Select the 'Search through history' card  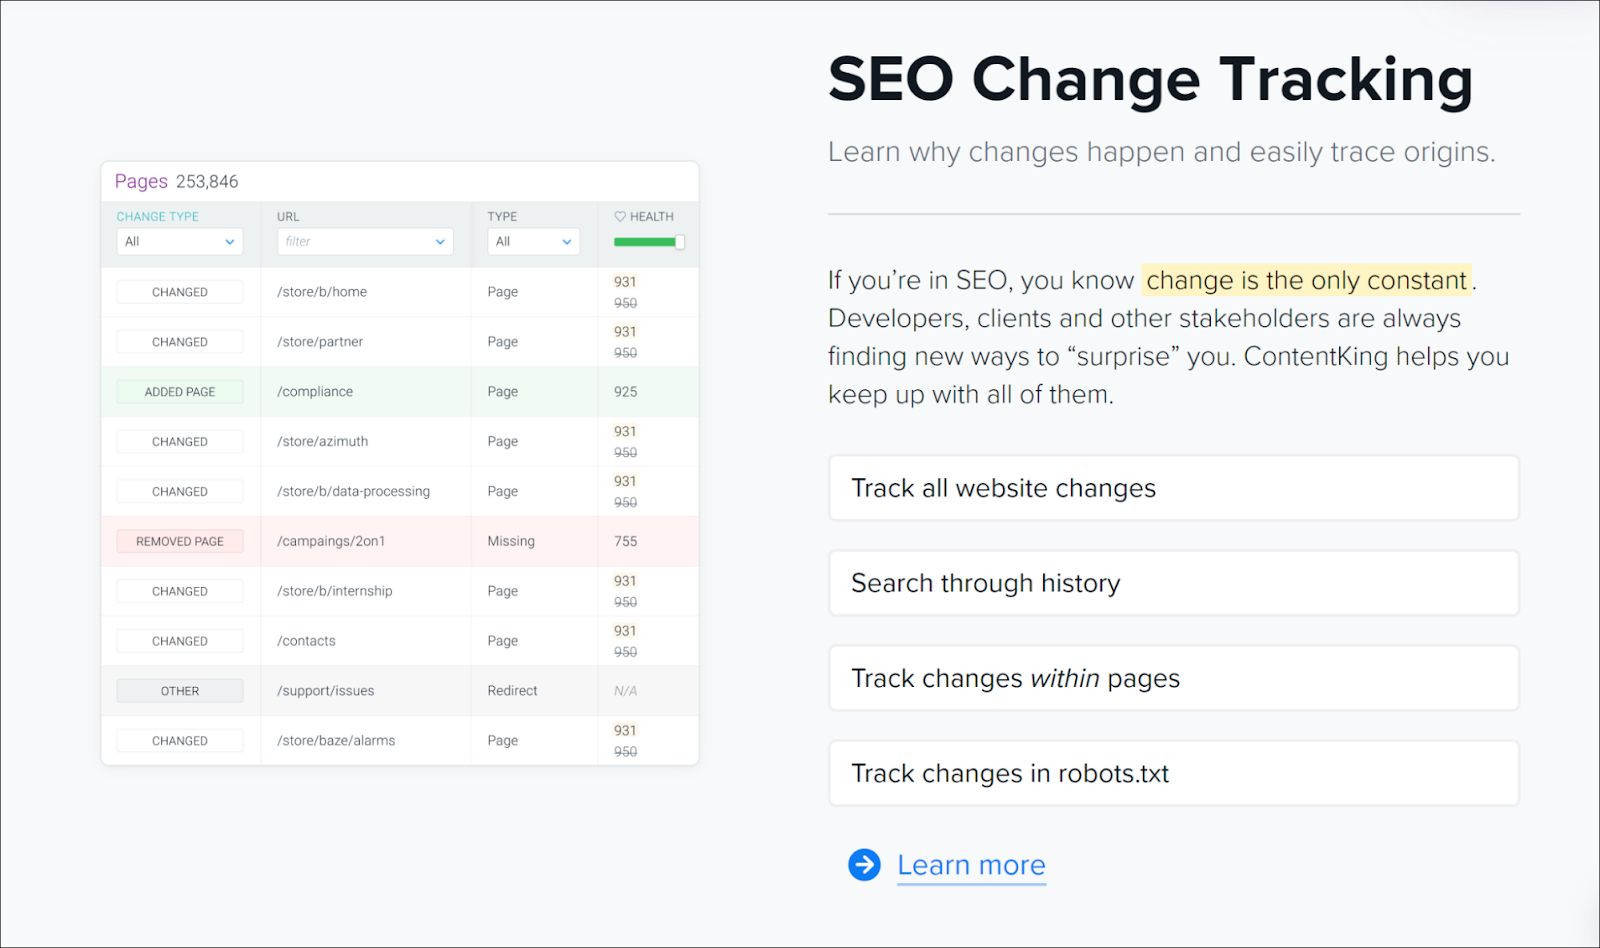1173,583
